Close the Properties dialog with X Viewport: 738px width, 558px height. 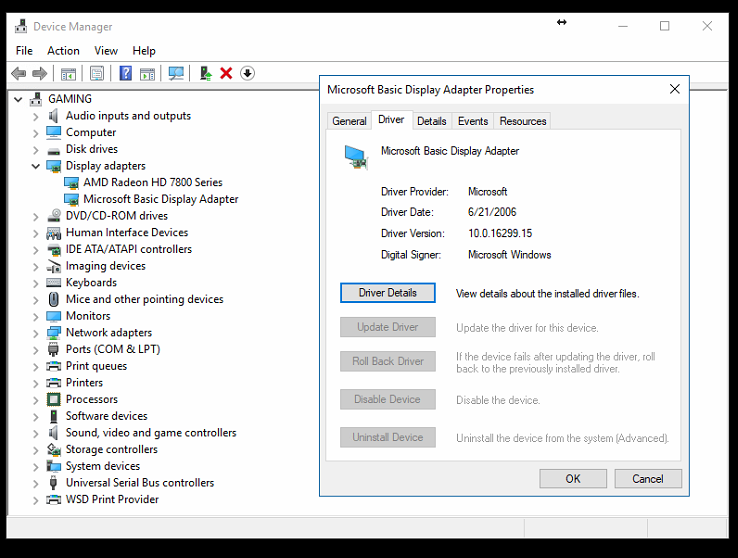point(674,89)
